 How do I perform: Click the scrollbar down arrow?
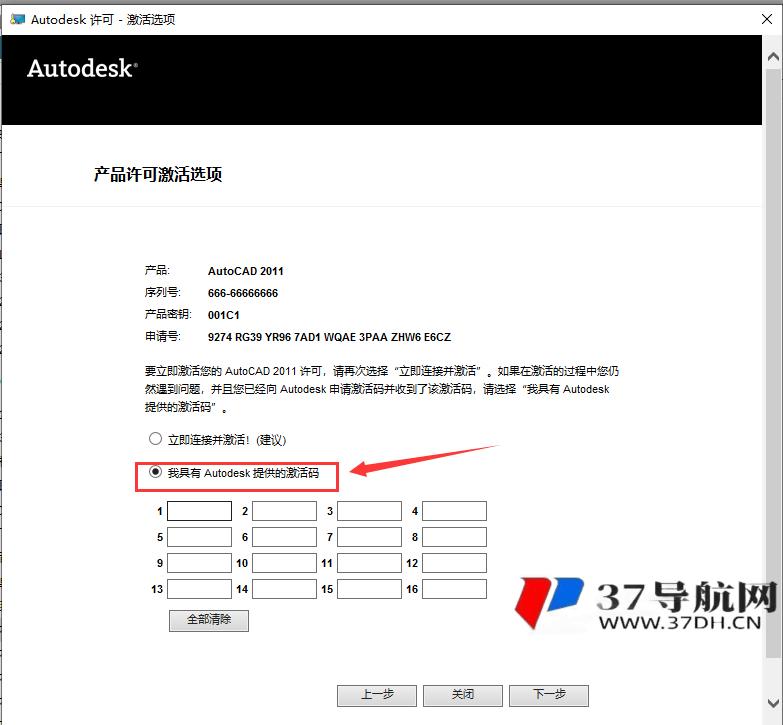(x=773, y=702)
